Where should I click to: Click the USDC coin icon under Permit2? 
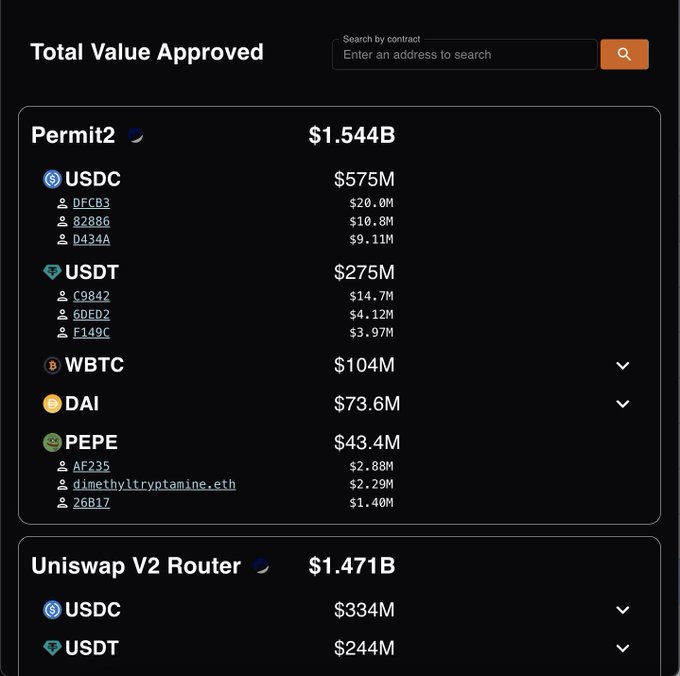pos(52,179)
